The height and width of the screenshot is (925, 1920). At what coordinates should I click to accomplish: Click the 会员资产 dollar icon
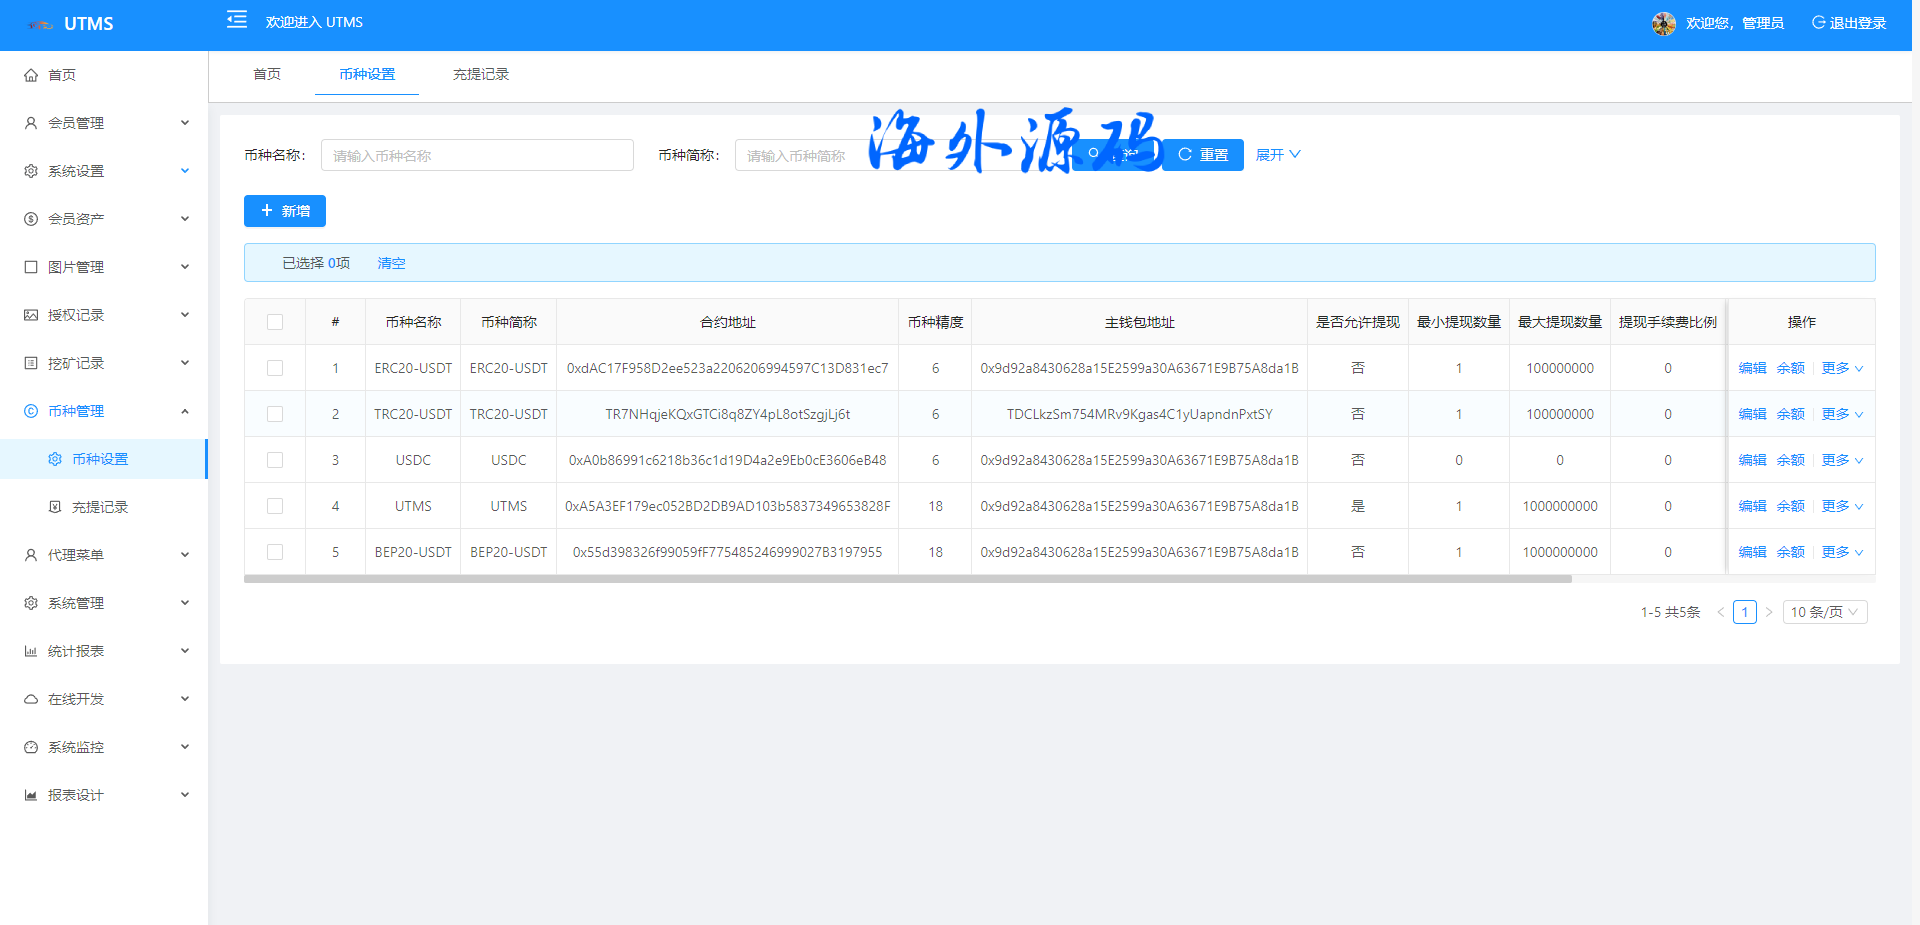point(31,219)
